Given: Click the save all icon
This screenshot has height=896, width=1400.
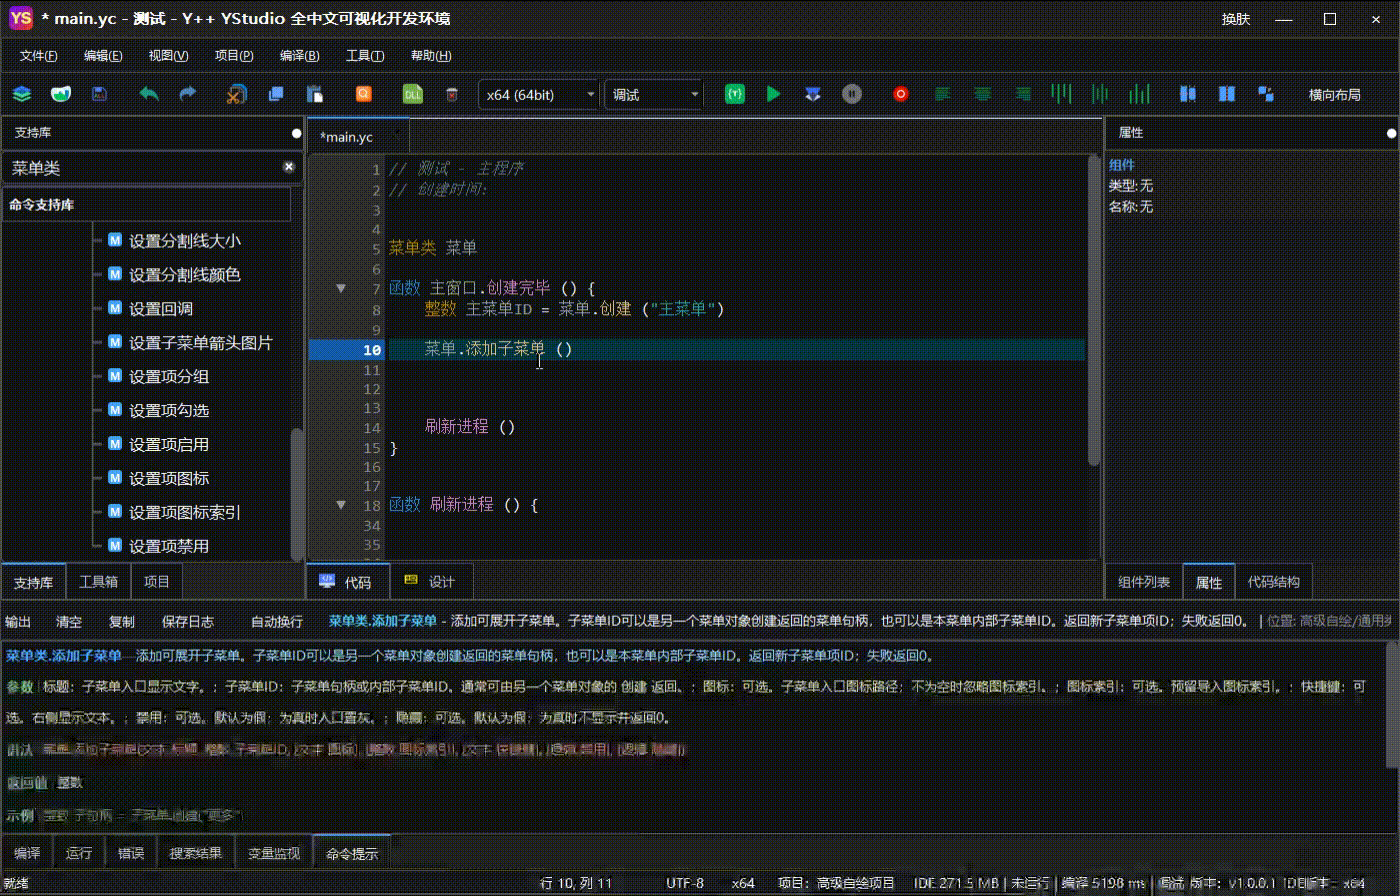Looking at the screenshot, I should pos(99,94).
